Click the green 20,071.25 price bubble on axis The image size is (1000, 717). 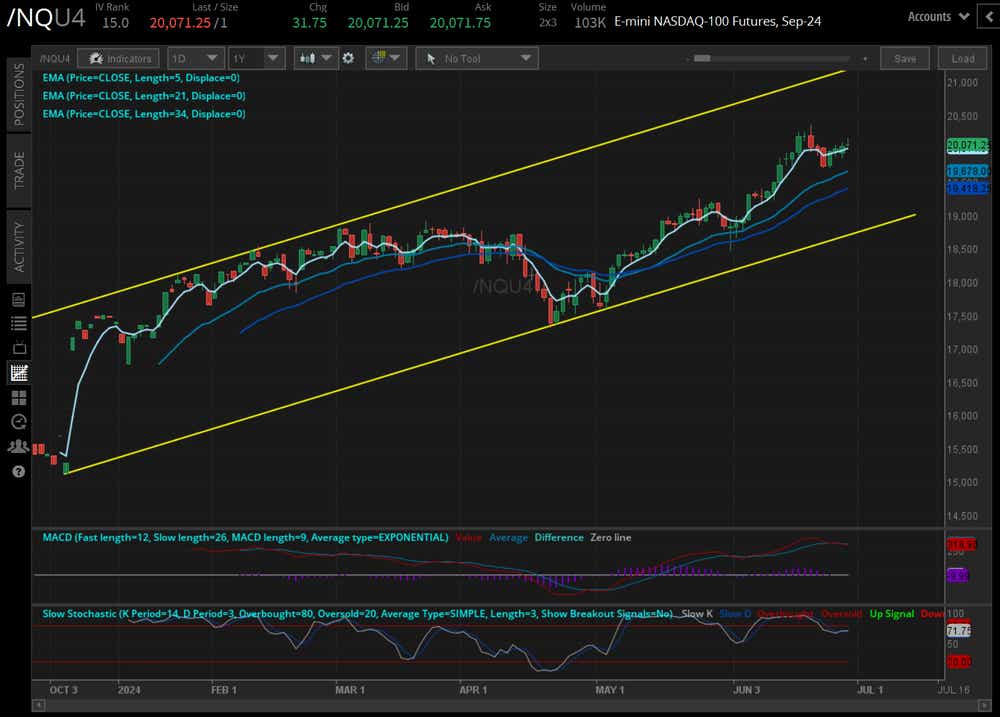click(967, 146)
